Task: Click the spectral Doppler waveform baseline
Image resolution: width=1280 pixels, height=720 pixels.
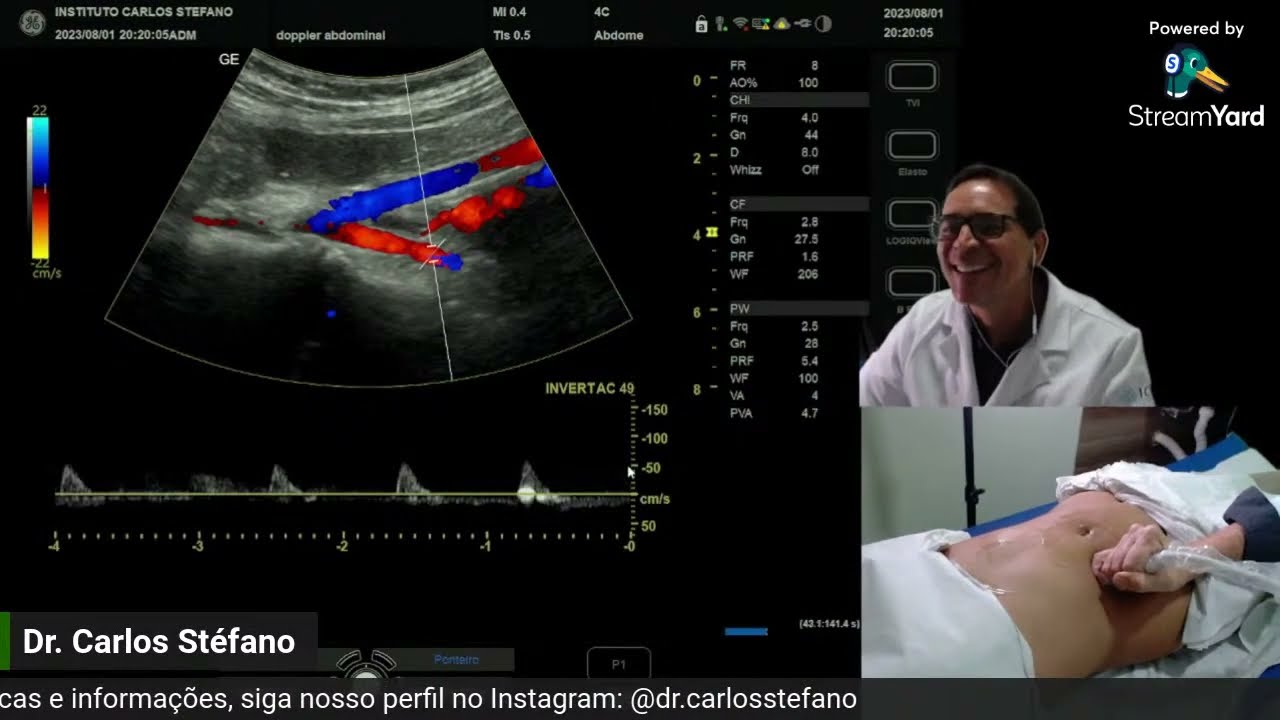Action: (345, 494)
